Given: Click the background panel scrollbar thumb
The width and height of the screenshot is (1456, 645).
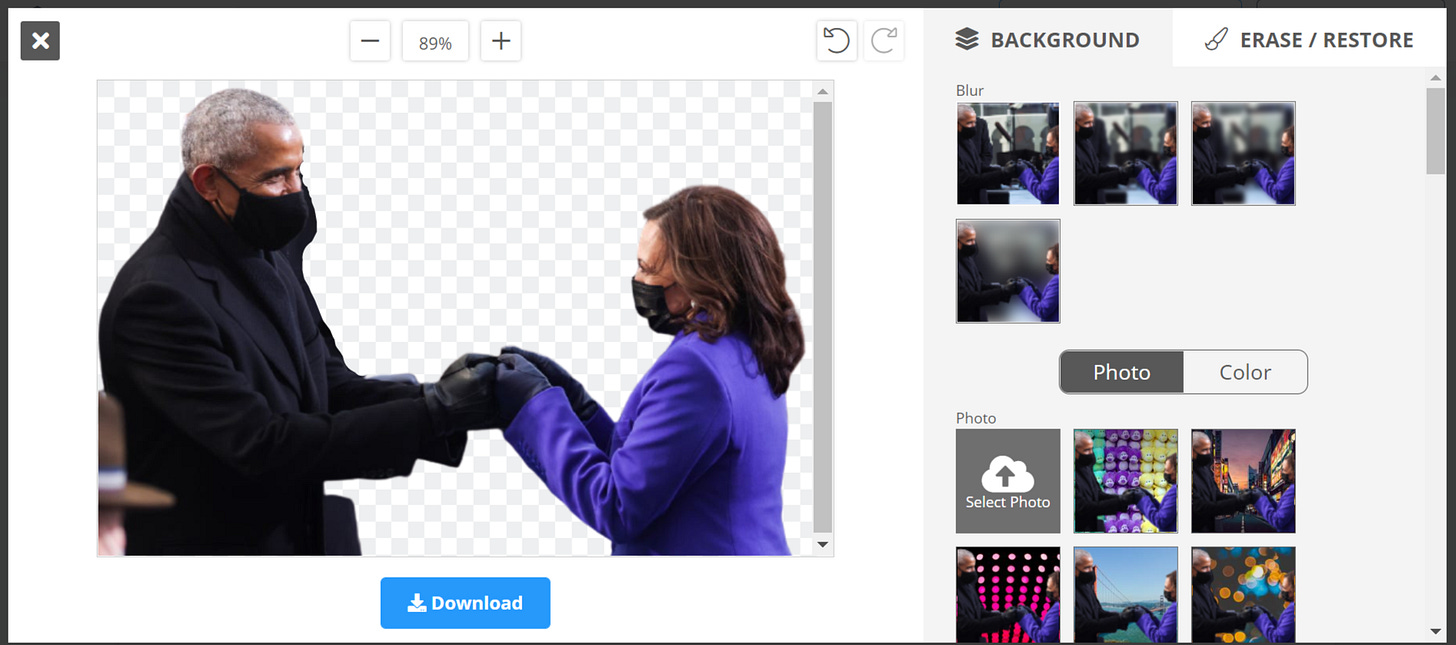Looking at the screenshot, I should click(x=1435, y=130).
